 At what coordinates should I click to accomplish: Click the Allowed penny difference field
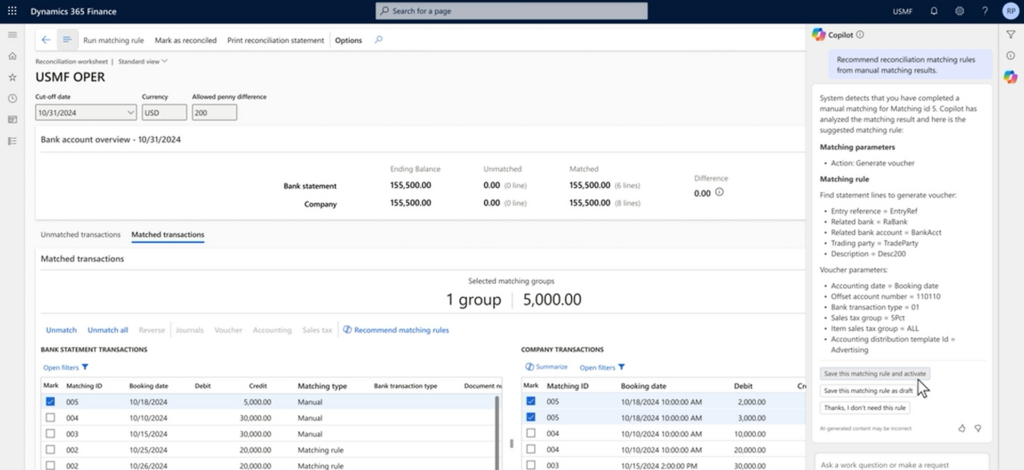click(214, 112)
